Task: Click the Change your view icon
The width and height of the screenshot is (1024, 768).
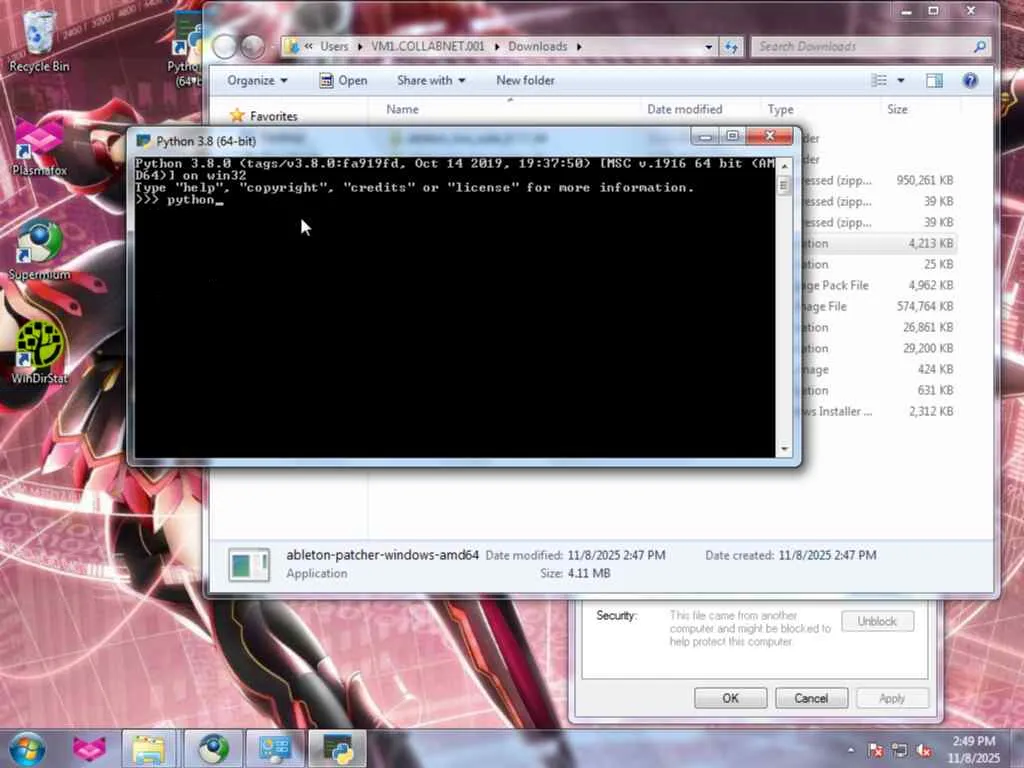Action: 879,80
